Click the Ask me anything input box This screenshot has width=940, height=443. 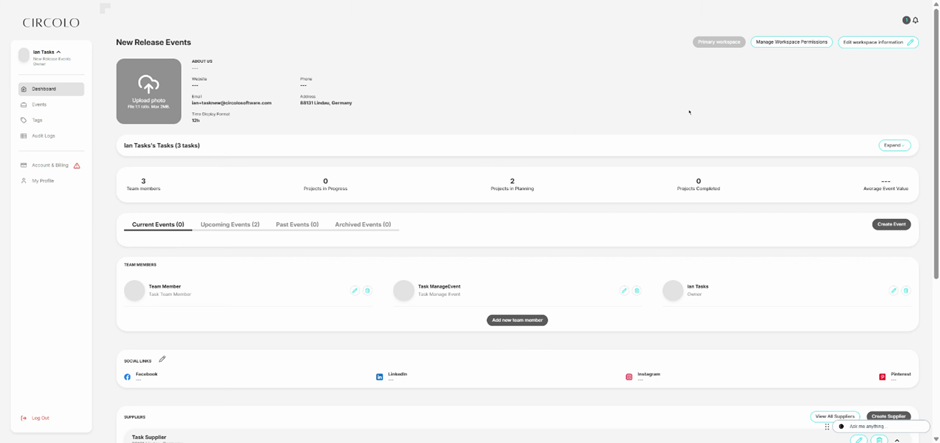885,426
